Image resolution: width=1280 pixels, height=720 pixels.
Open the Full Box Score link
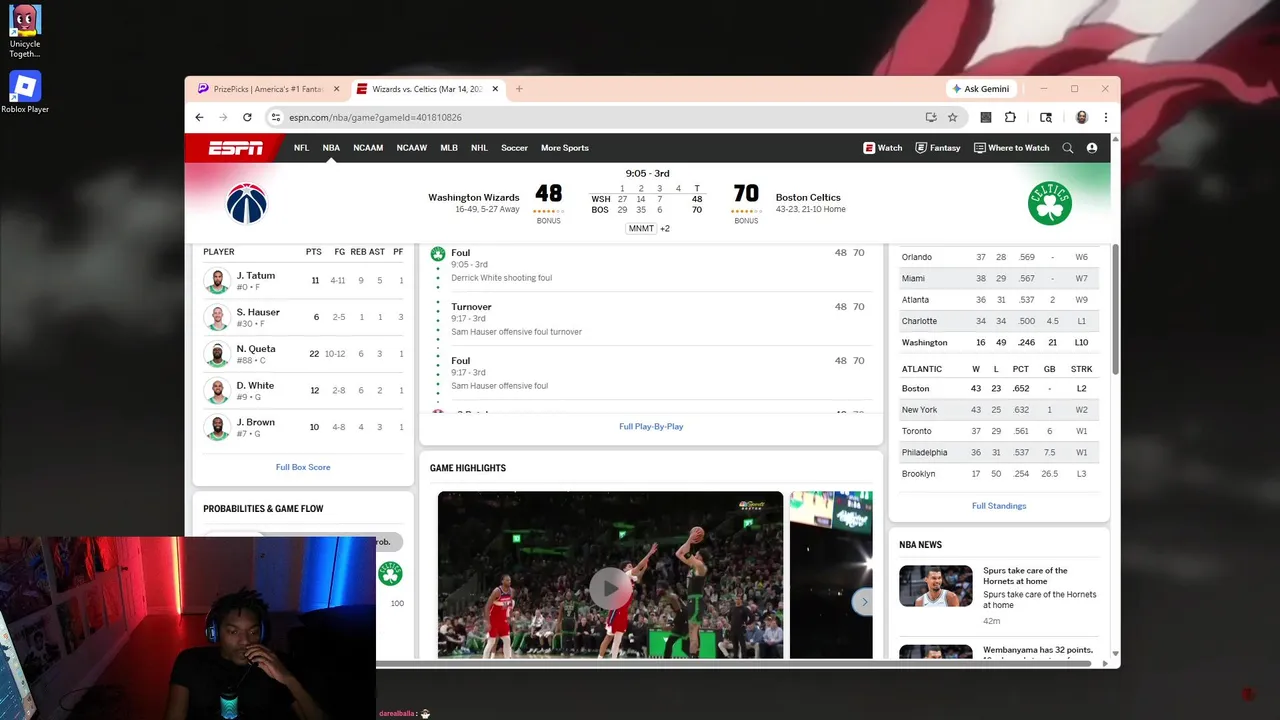(x=303, y=467)
